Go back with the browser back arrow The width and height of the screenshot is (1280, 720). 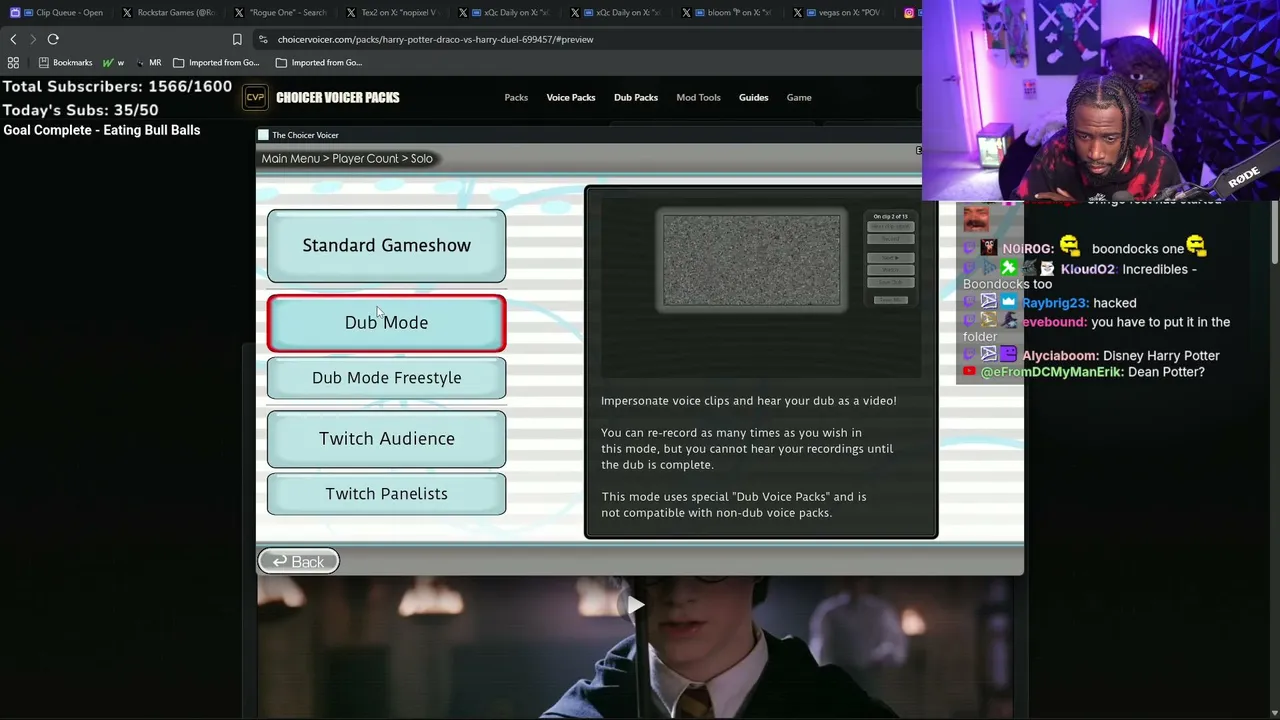point(13,39)
